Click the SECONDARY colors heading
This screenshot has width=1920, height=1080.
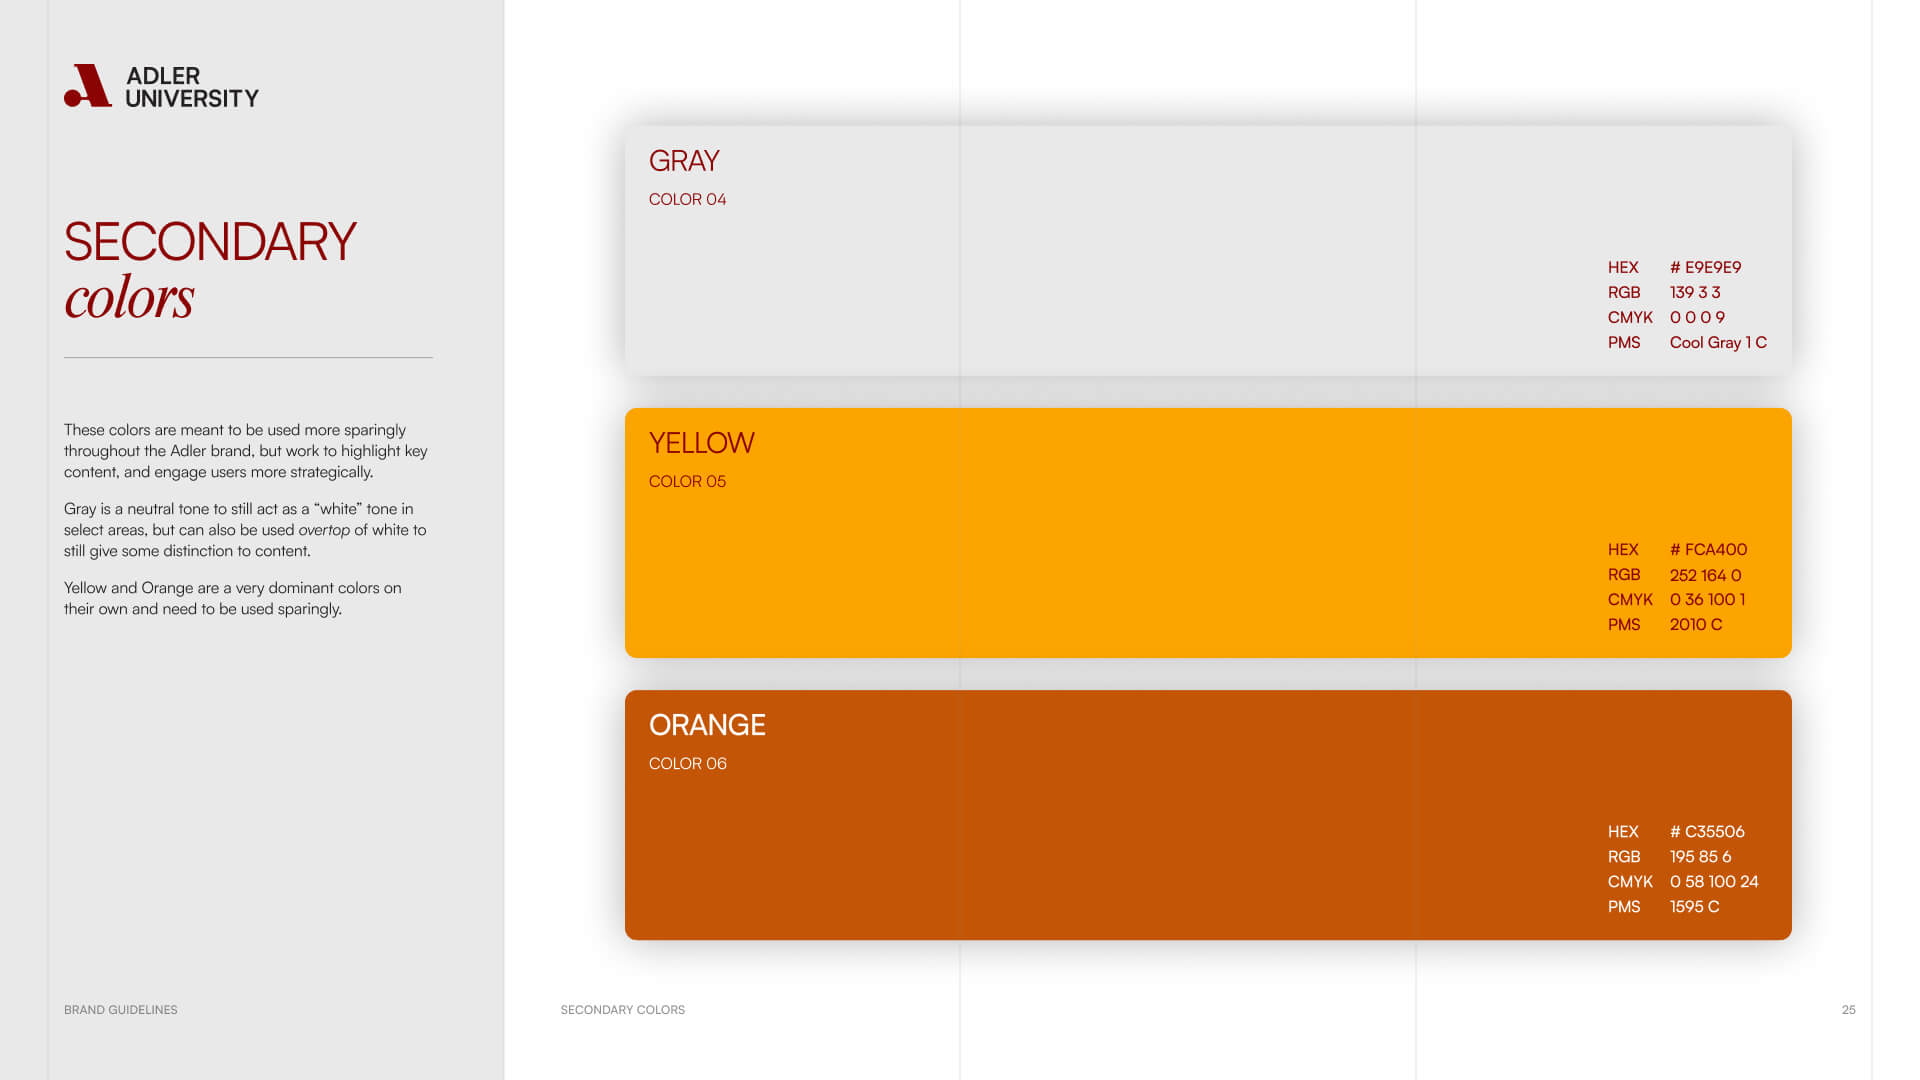point(209,270)
